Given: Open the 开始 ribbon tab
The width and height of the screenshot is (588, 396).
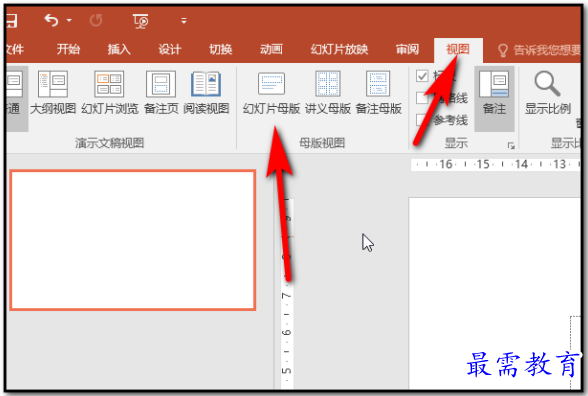Looking at the screenshot, I should tap(68, 49).
